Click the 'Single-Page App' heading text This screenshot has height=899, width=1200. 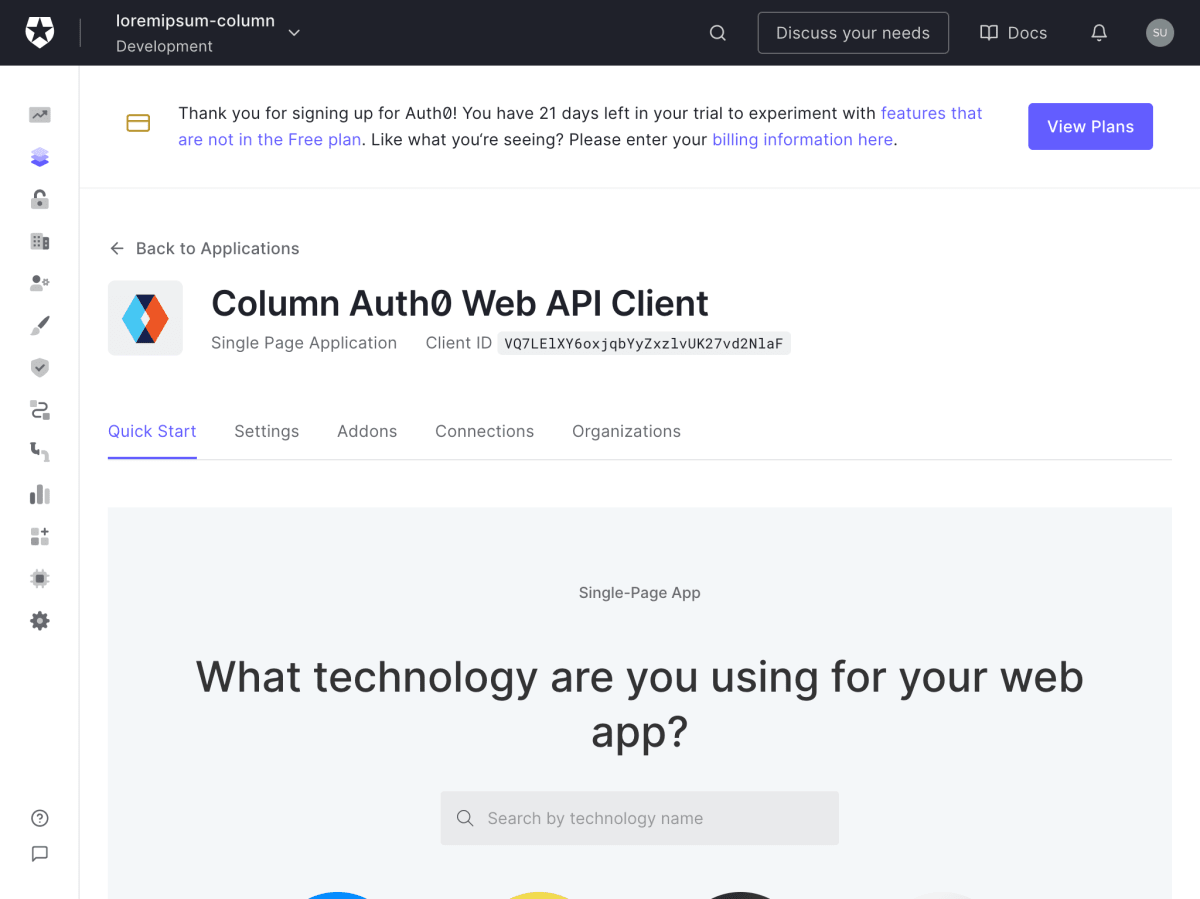point(640,592)
